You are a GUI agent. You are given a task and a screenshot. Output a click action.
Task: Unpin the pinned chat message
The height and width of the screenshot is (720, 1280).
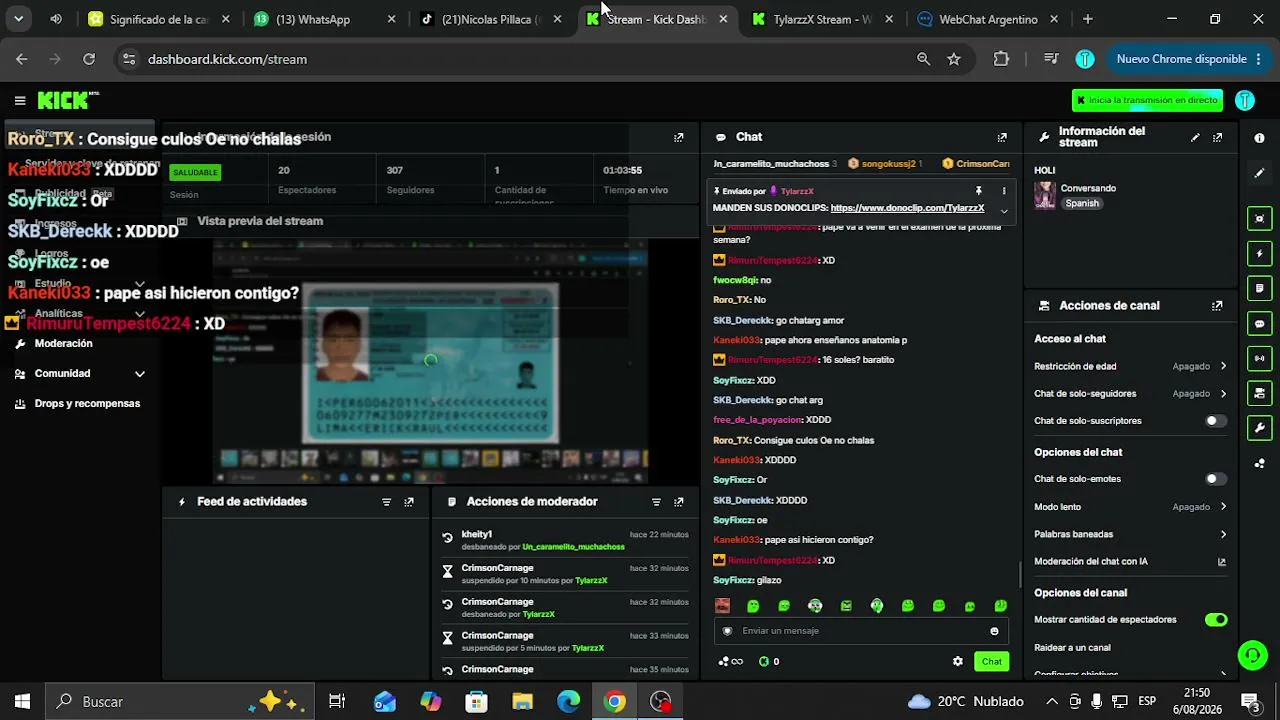979,191
